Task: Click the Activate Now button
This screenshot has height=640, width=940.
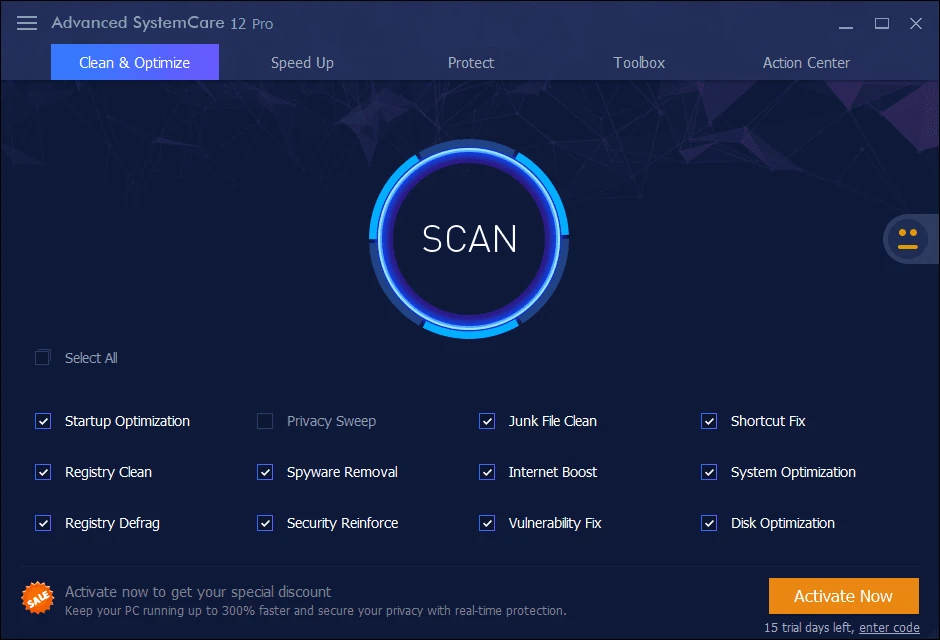Action: tap(843, 596)
